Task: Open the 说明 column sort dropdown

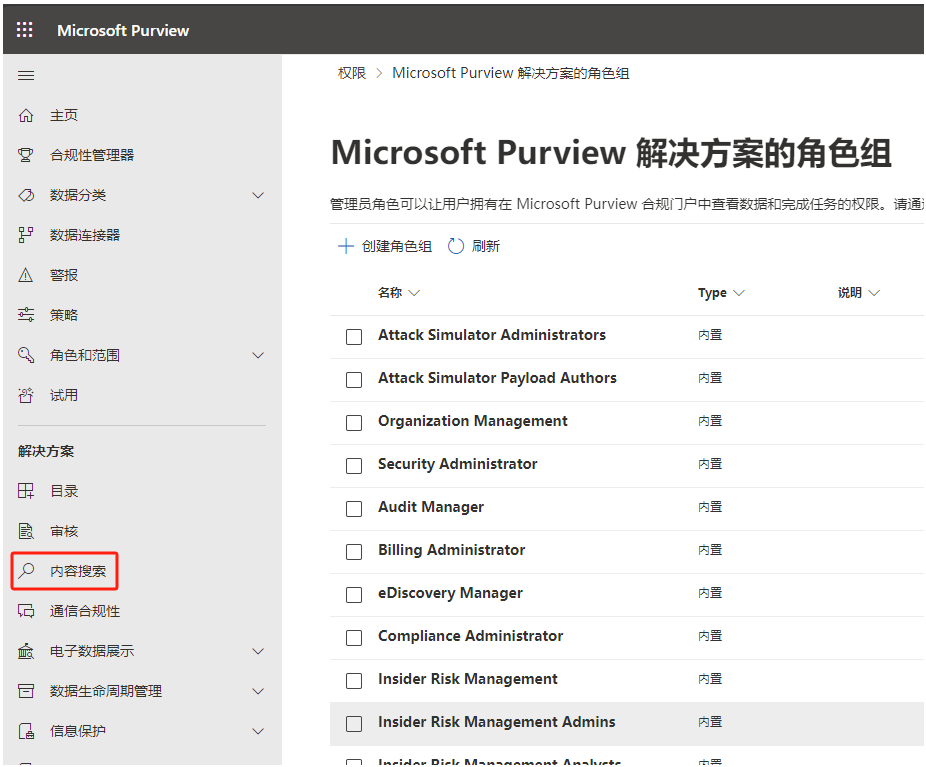Action: point(874,293)
